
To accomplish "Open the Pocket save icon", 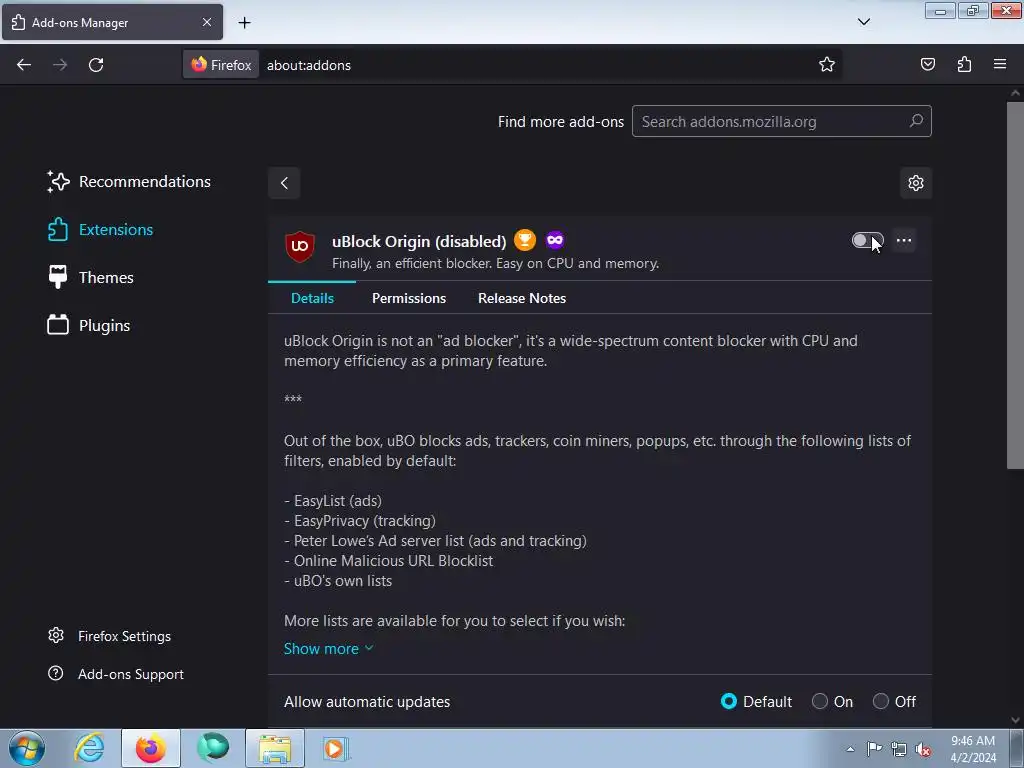I will pos(928,64).
